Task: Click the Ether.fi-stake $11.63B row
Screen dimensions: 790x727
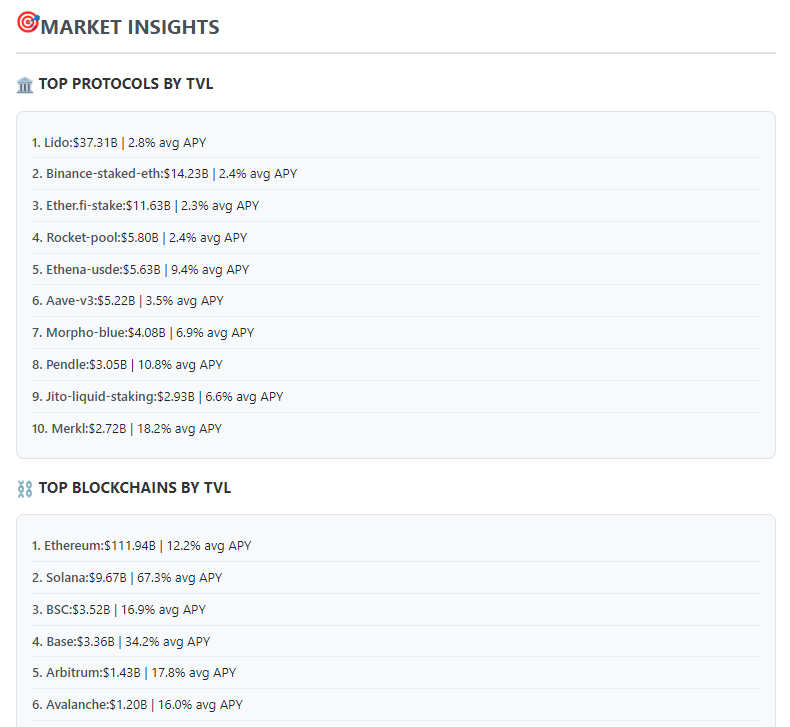Action: 396,206
